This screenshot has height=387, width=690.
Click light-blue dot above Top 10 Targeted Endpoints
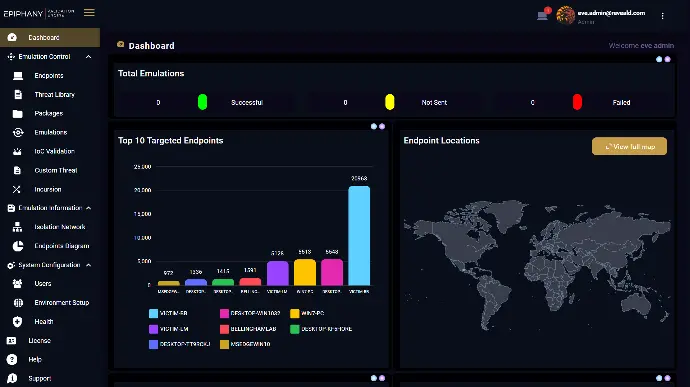coord(374,126)
